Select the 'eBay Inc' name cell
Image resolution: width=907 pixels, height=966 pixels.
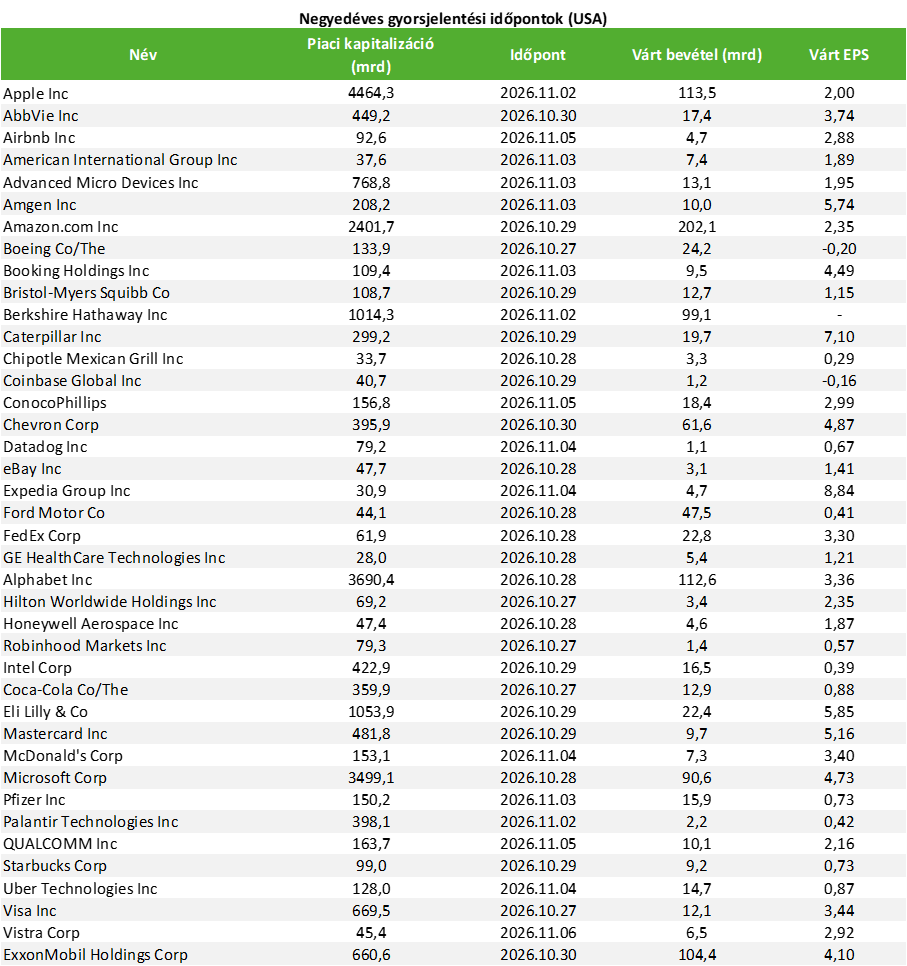click(x=32, y=469)
